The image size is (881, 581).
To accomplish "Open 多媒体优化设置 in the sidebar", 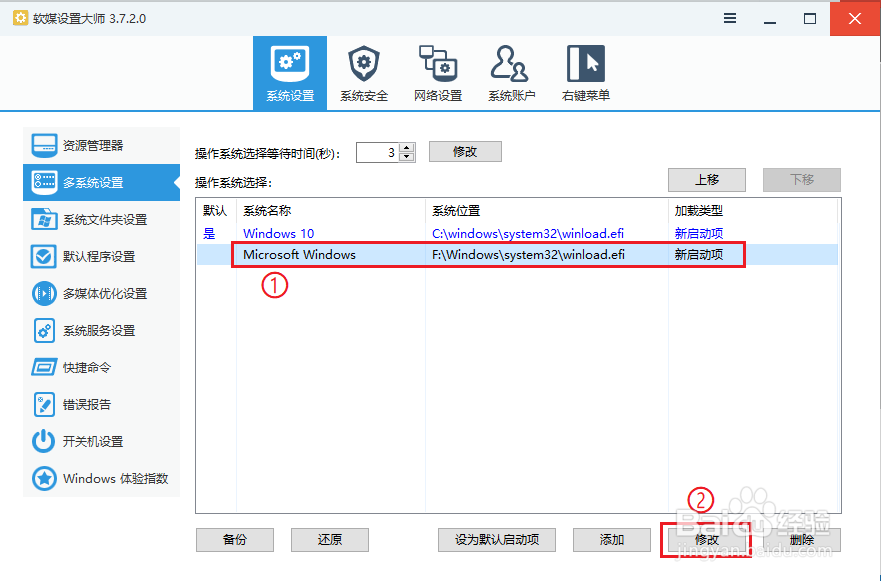I will point(102,293).
